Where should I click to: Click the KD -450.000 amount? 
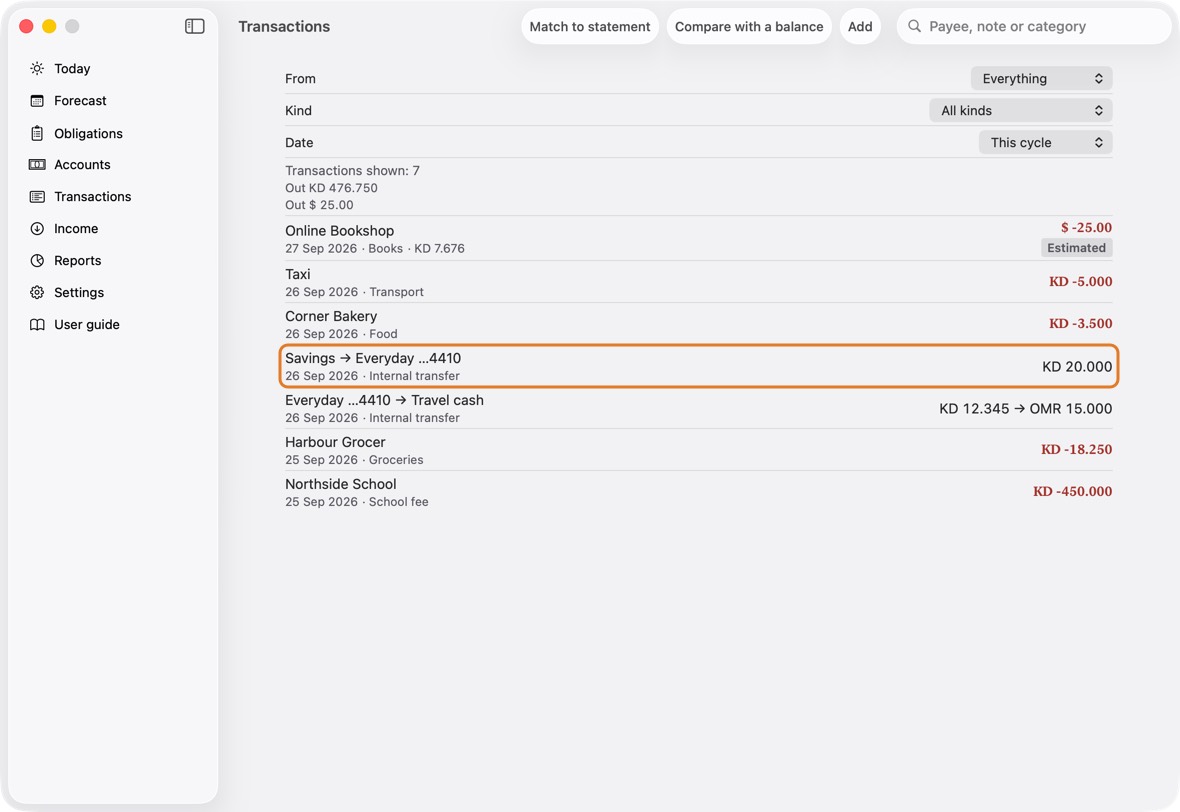pyautogui.click(x=1072, y=491)
